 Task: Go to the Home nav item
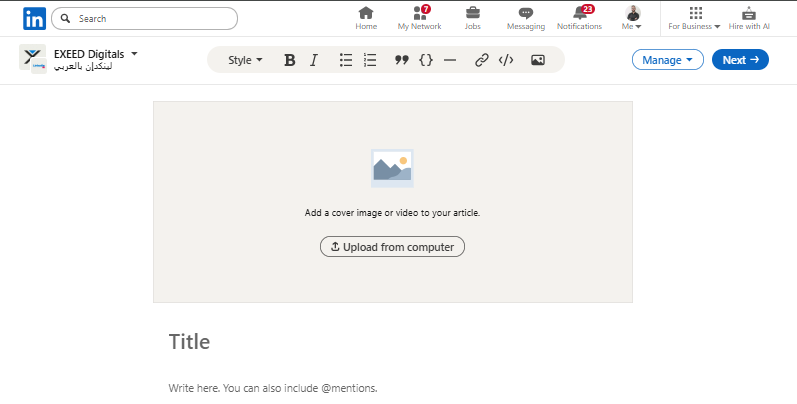[366, 18]
